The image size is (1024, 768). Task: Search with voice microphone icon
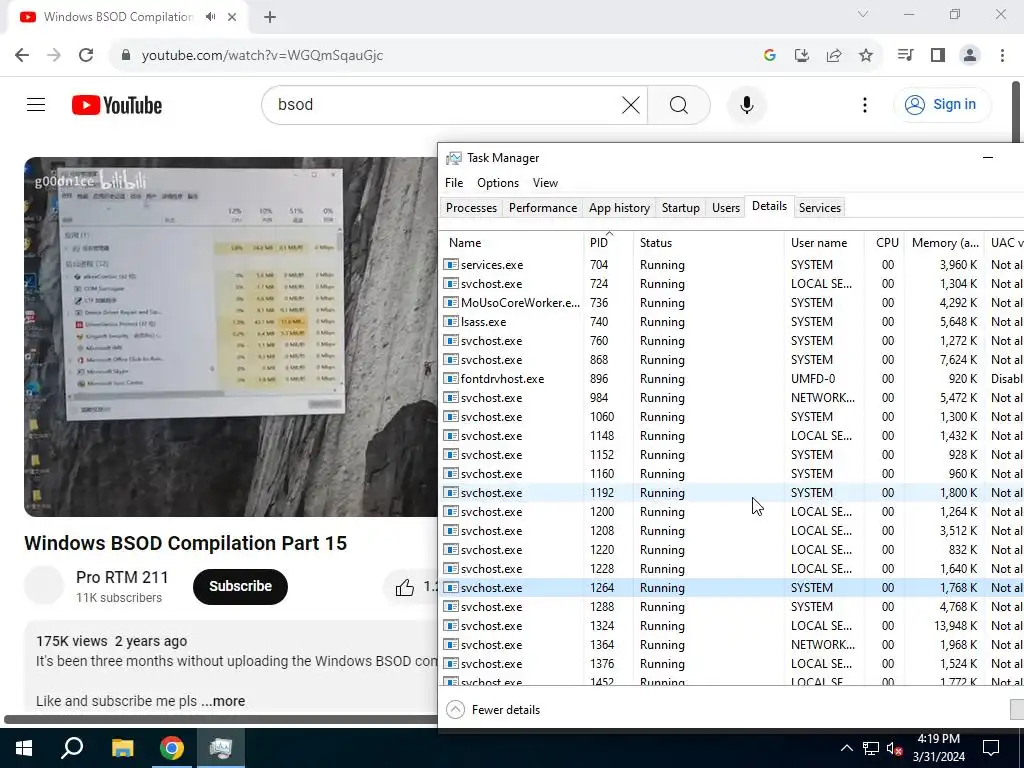coord(746,104)
